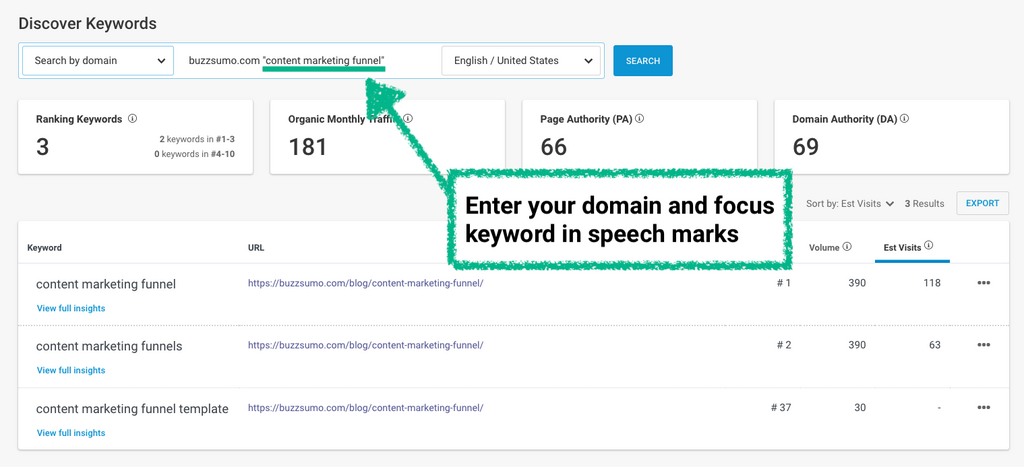Click info icon next to Ranking Keywords
Viewport: 1024px width, 467px height.
tap(133, 119)
